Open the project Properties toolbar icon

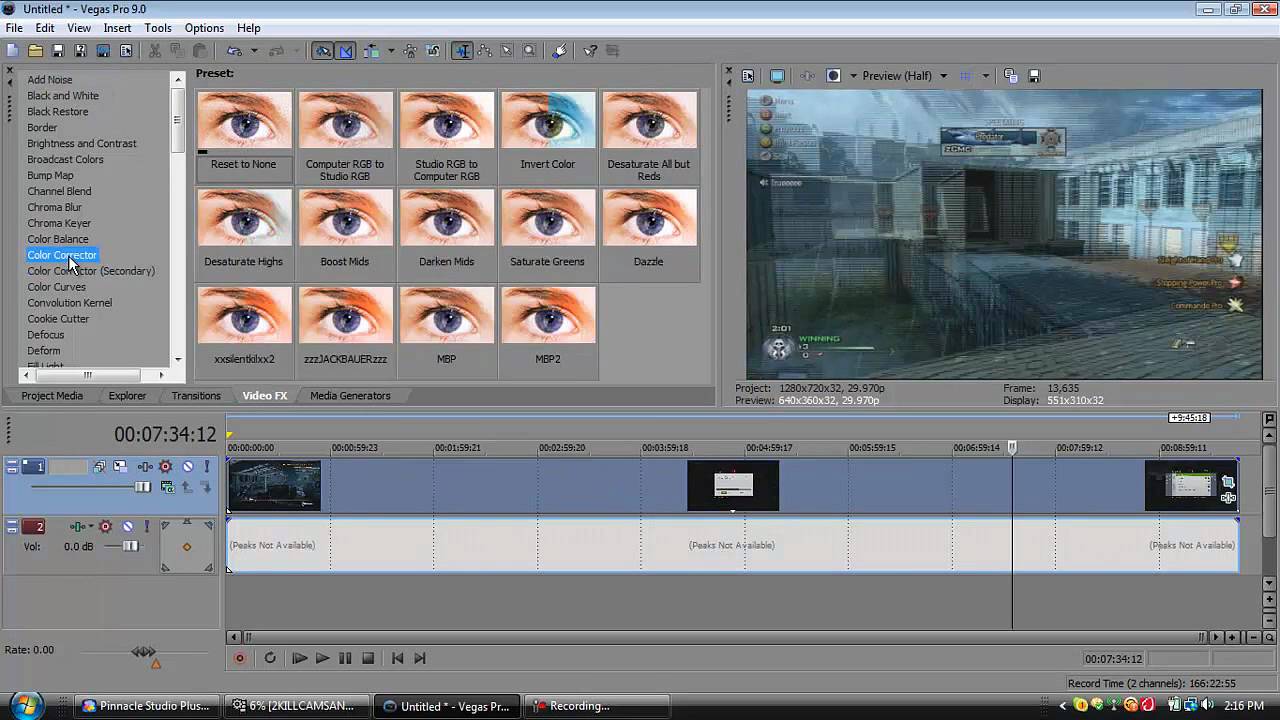pos(126,51)
